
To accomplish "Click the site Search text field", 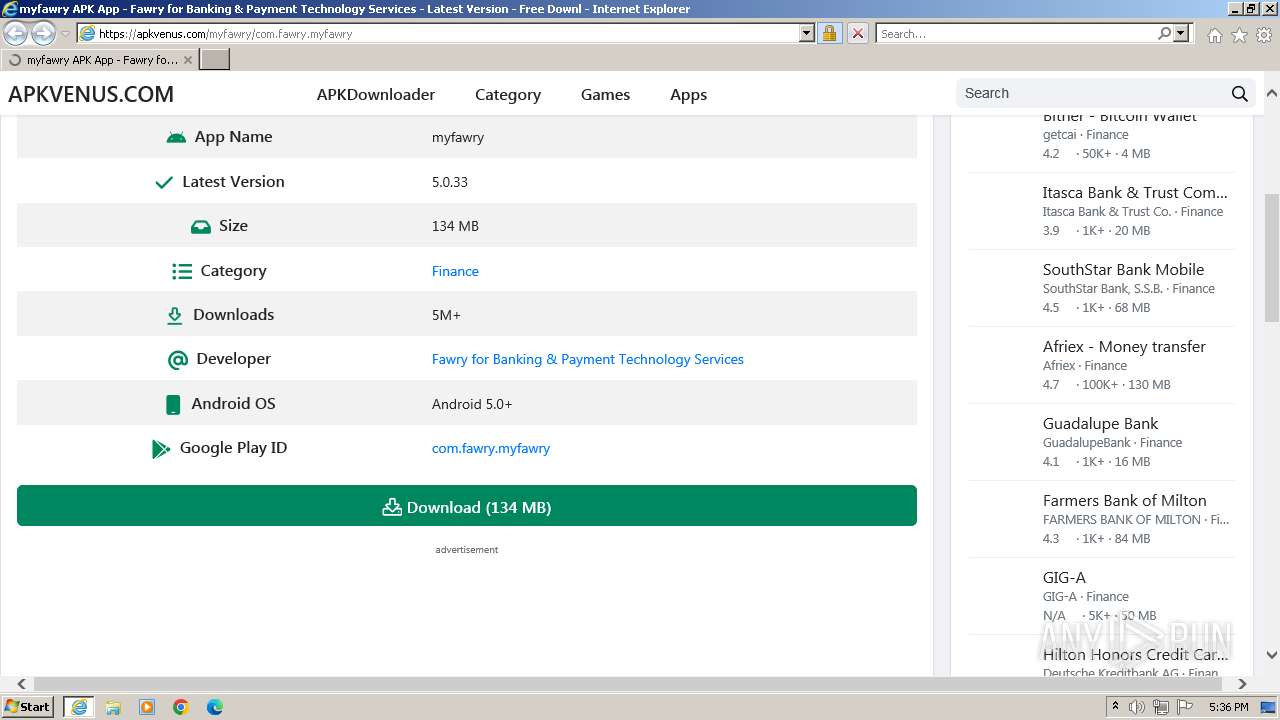I will coord(1092,93).
